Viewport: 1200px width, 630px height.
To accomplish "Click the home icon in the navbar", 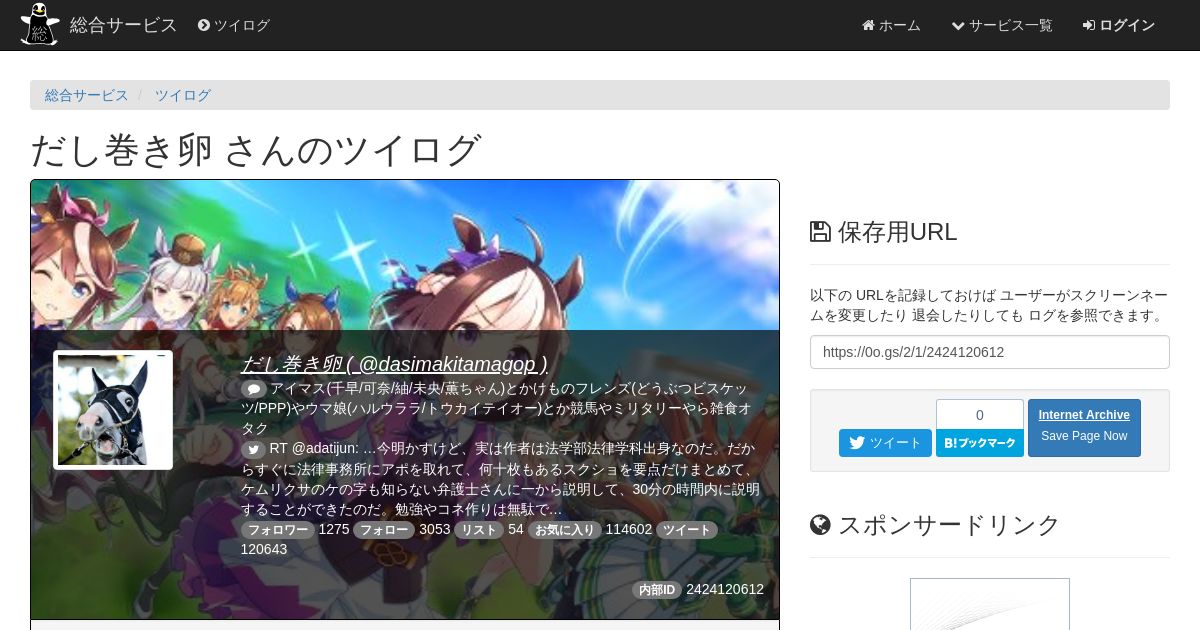I will pos(868,25).
